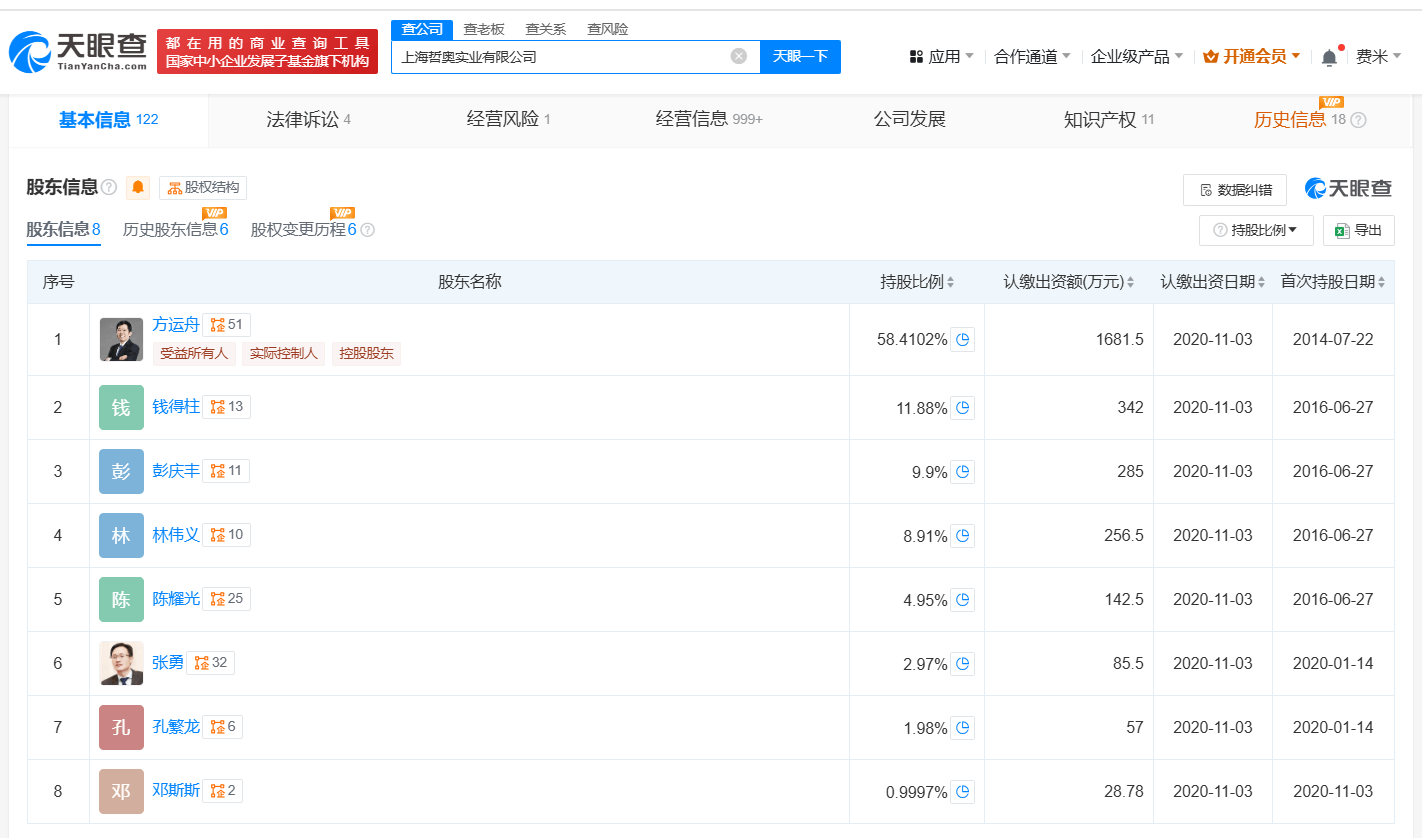Click the help icon beside 股权变更历程

[367, 230]
